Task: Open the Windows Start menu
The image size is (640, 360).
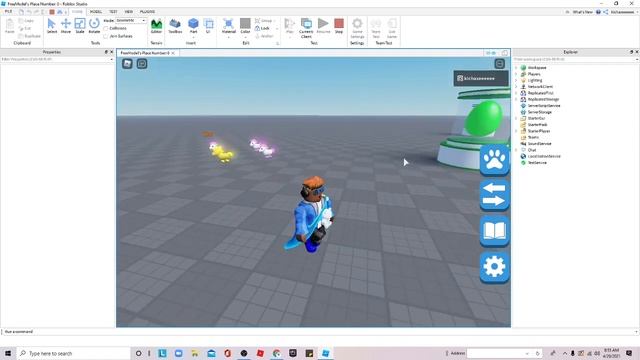Action: 8,353
